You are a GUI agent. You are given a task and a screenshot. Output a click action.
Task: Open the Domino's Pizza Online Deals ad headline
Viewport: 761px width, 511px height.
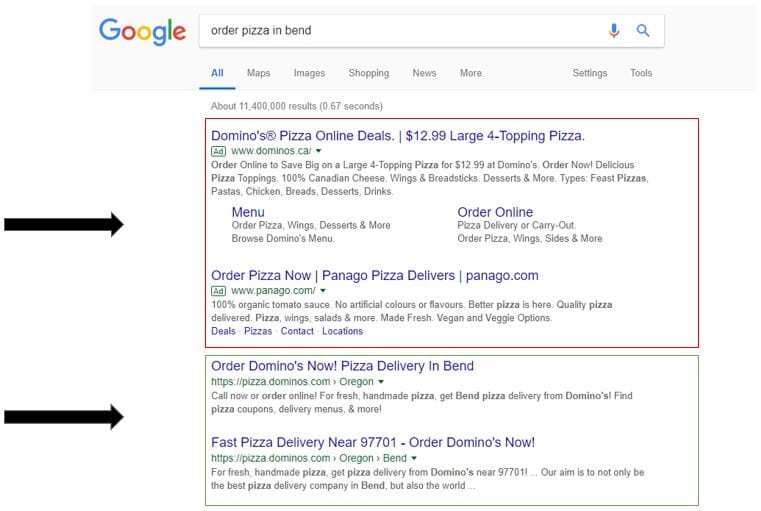pyautogui.click(x=398, y=136)
